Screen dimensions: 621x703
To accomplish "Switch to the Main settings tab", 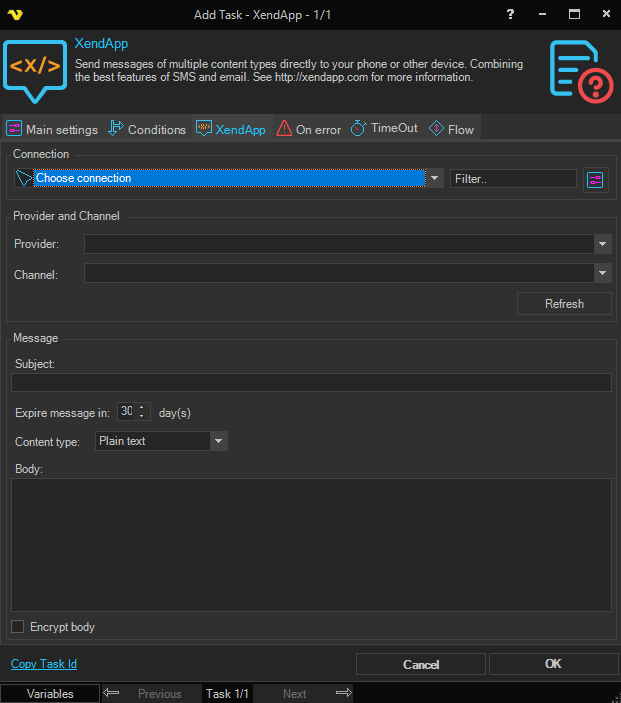I will tap(52, 130).
